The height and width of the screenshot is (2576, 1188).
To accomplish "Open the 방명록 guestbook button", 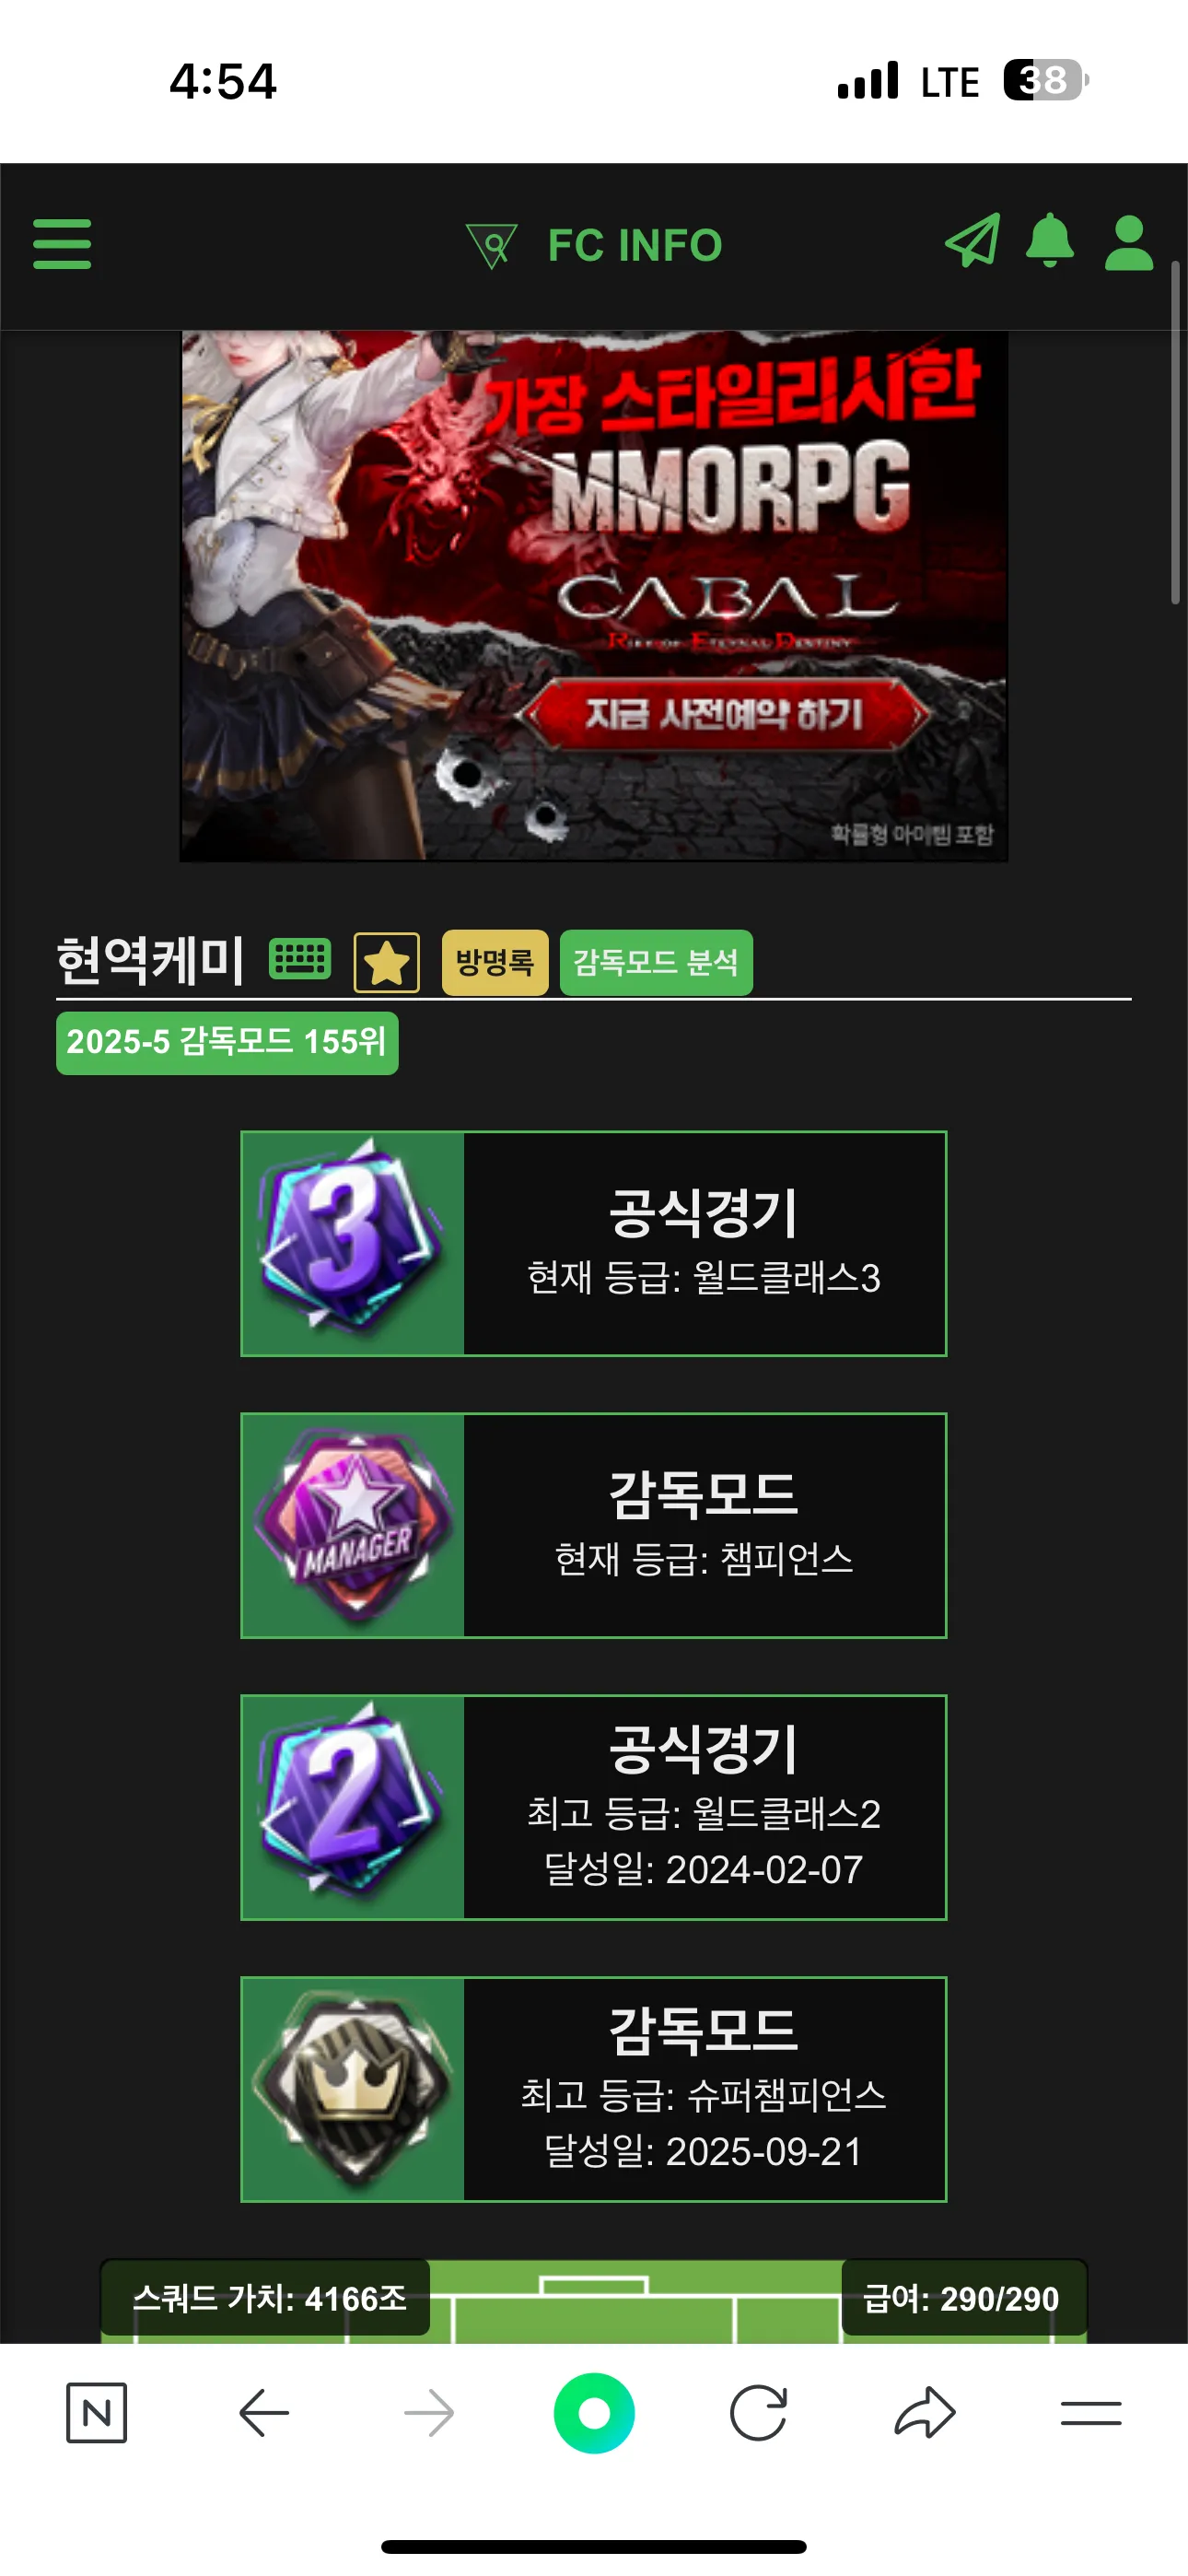I will tap(495, 963).
